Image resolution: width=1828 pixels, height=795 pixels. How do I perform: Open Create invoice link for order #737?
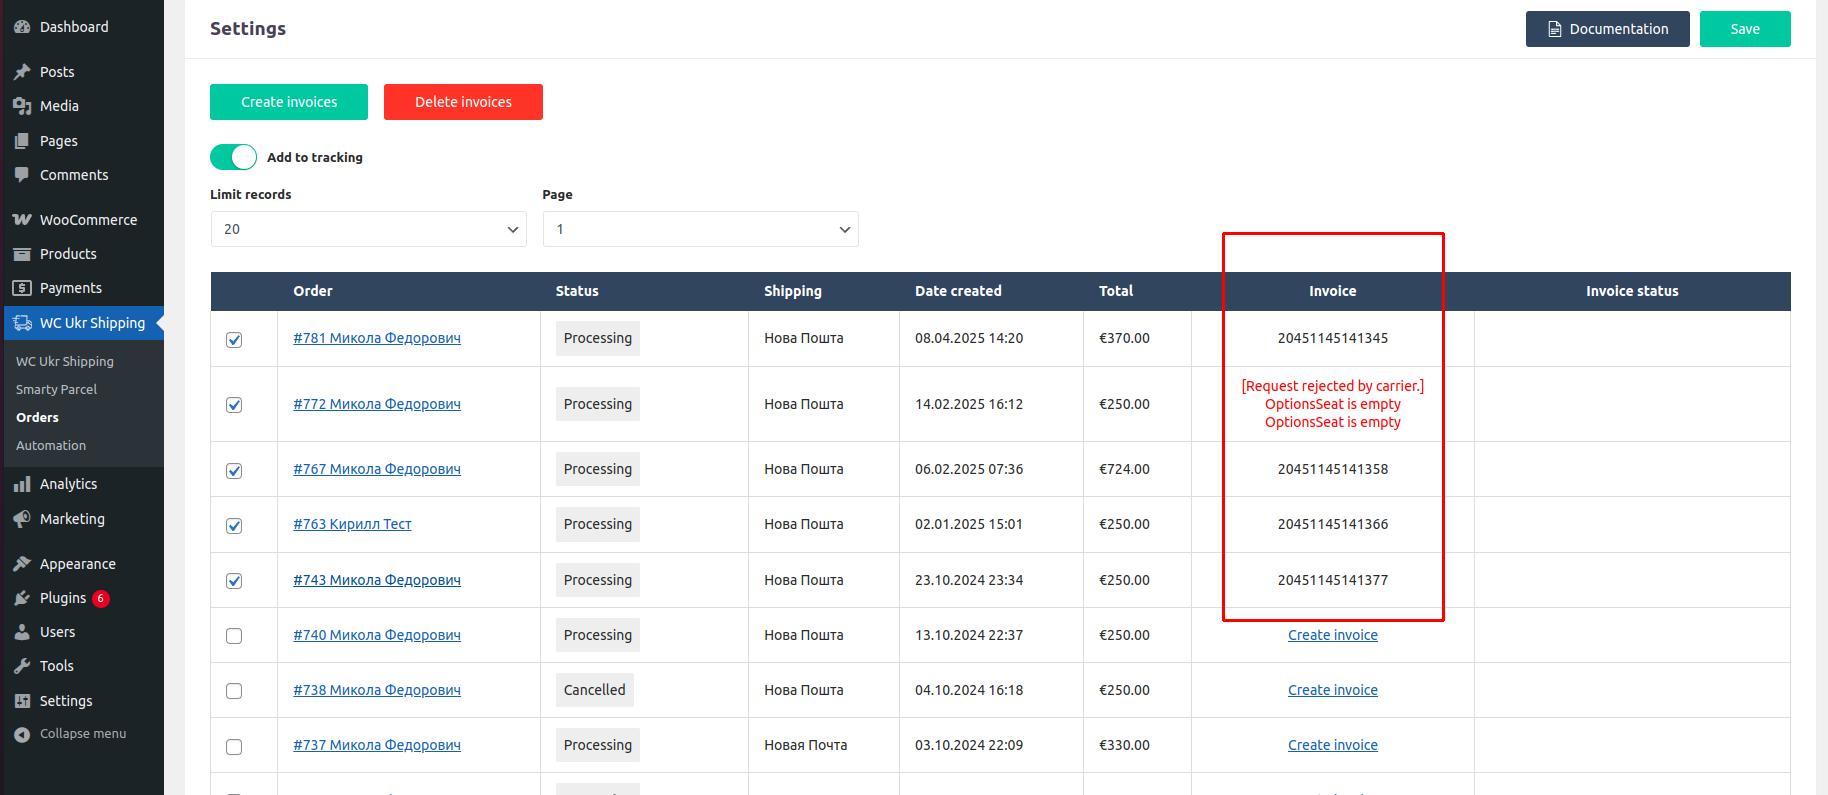coord(1332,745)
